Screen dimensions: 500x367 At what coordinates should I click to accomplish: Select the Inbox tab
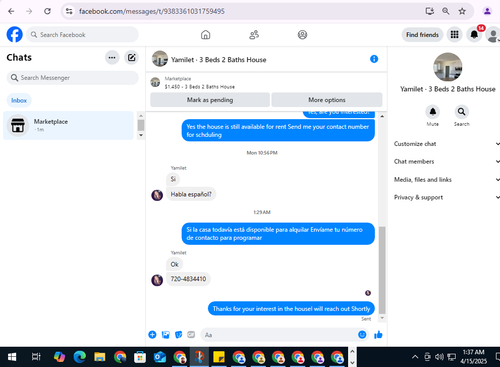[x=19, y=100]
